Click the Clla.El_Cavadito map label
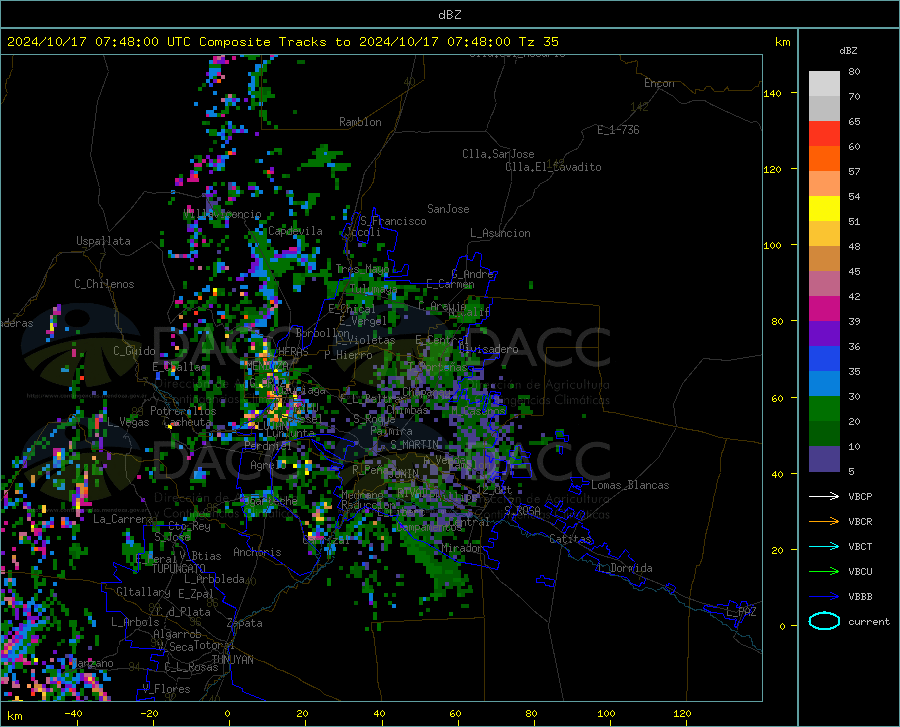This screenshot has height=727, width=900. tap(553, 167)
